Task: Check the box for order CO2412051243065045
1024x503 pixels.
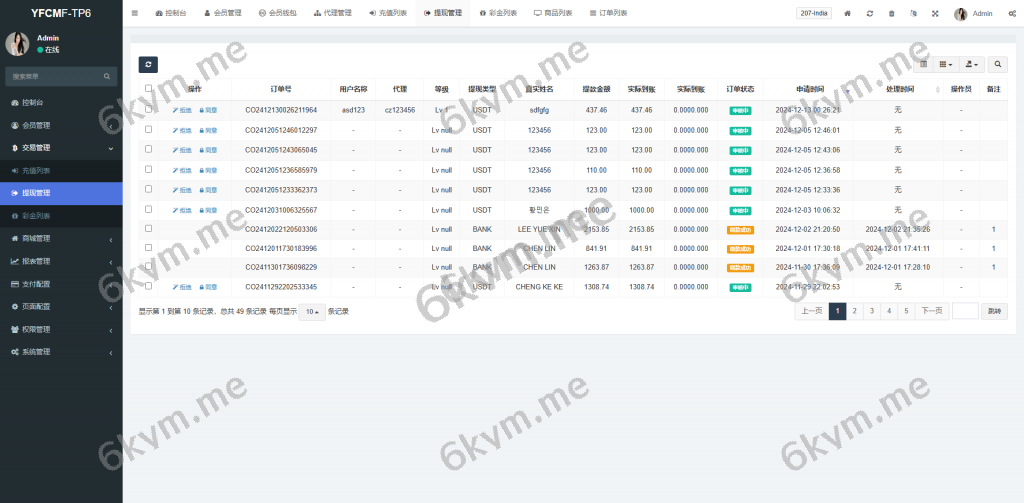Action: click(148, 149)
